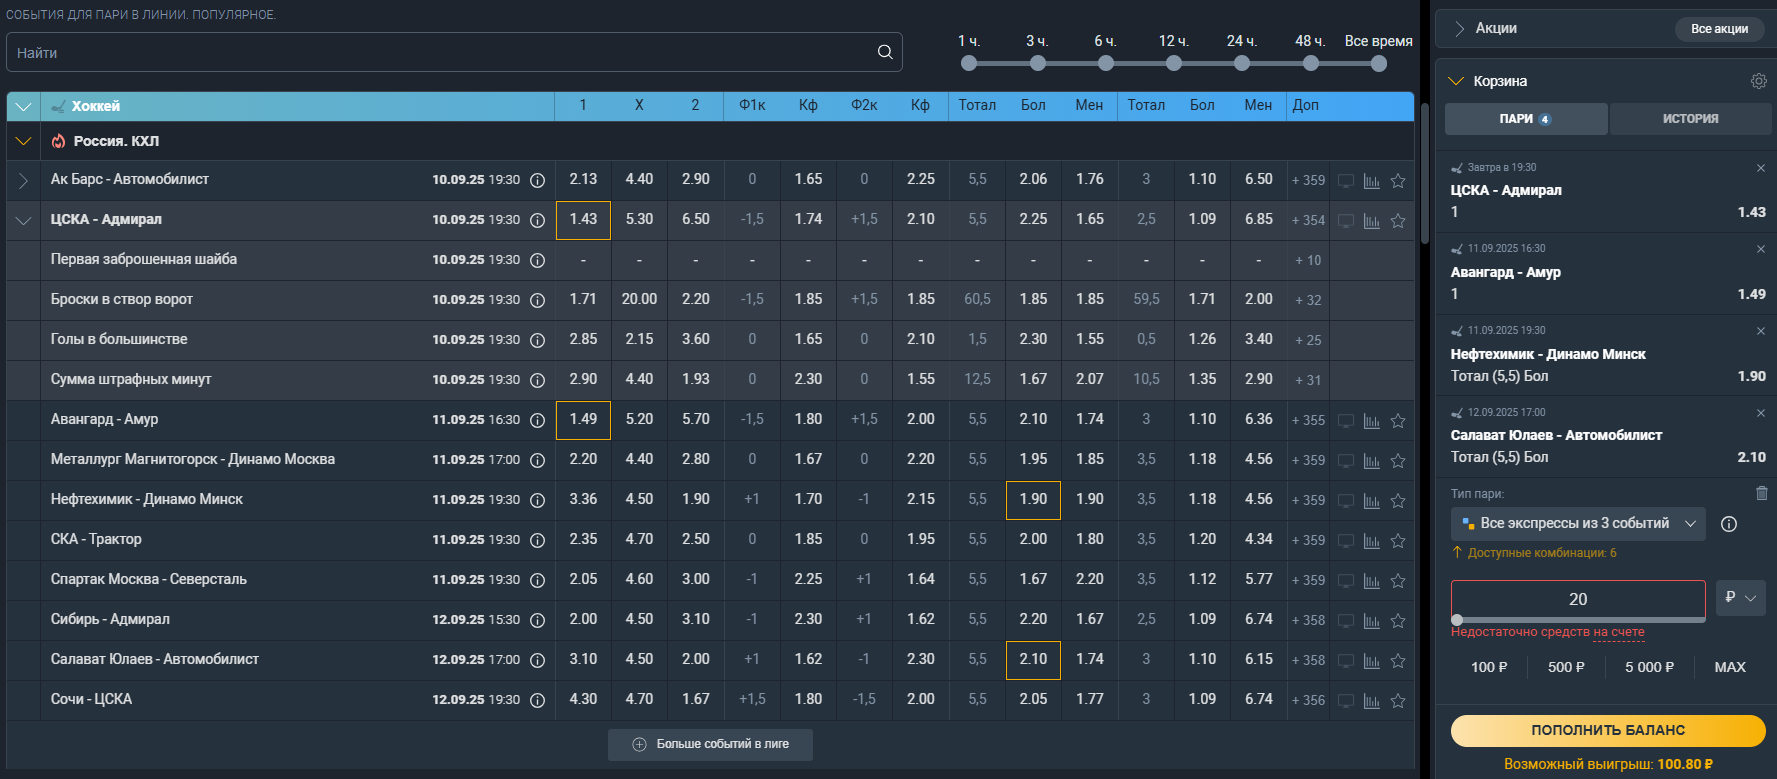Switch to ПАРИ tab in basket
The height and width of the screenshot is (779, 1777).
point(1526,119)
